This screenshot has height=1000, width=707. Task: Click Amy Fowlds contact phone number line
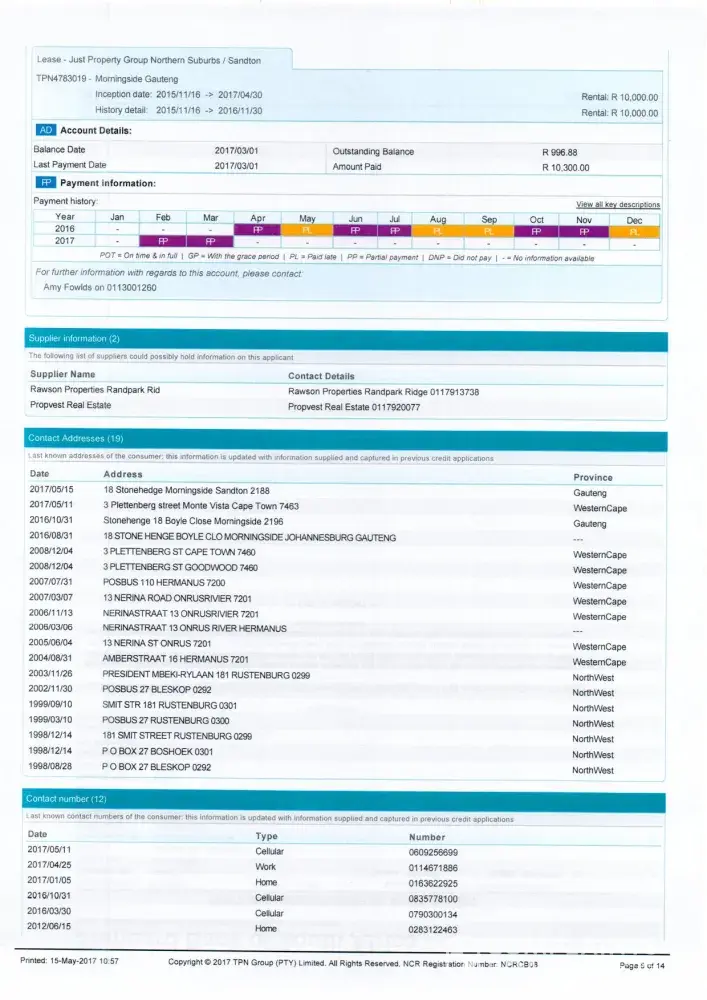pyautogui.click(x=93, y=288)
